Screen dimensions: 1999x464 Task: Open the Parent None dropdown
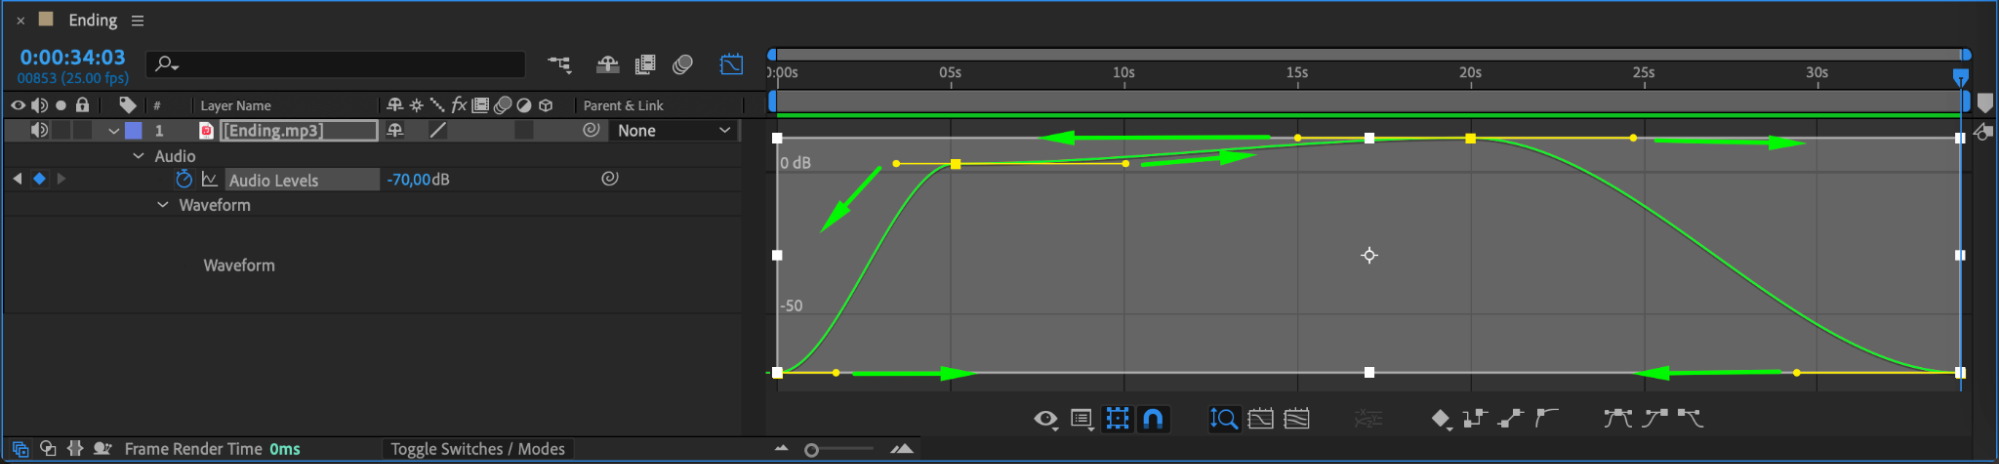click(673, 130)
